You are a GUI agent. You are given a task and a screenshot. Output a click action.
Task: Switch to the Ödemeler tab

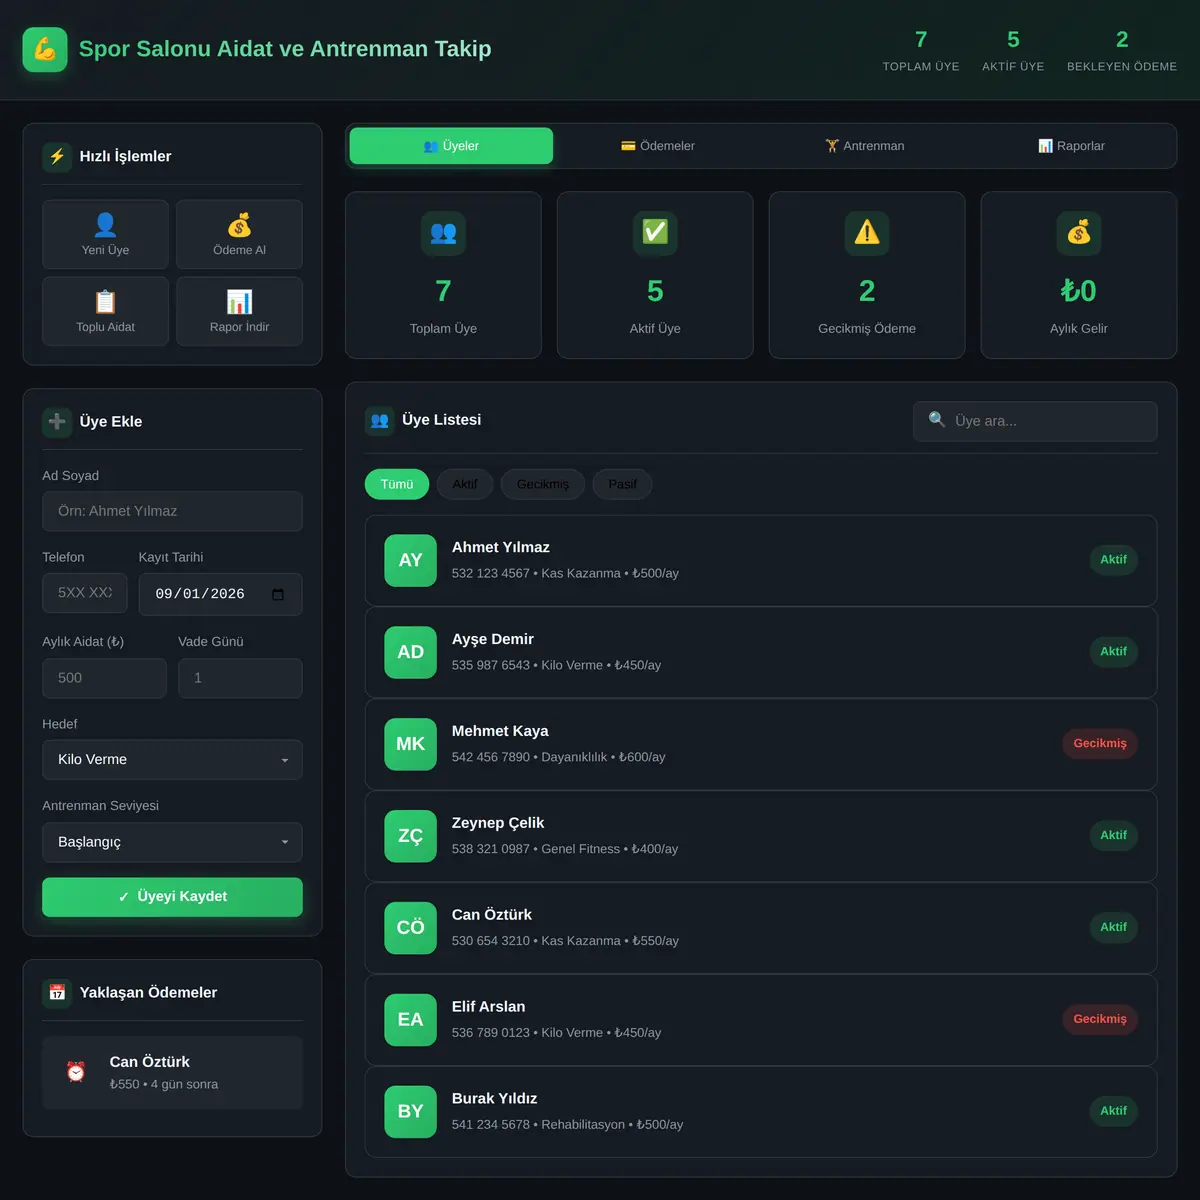click(x=657, y=146)
